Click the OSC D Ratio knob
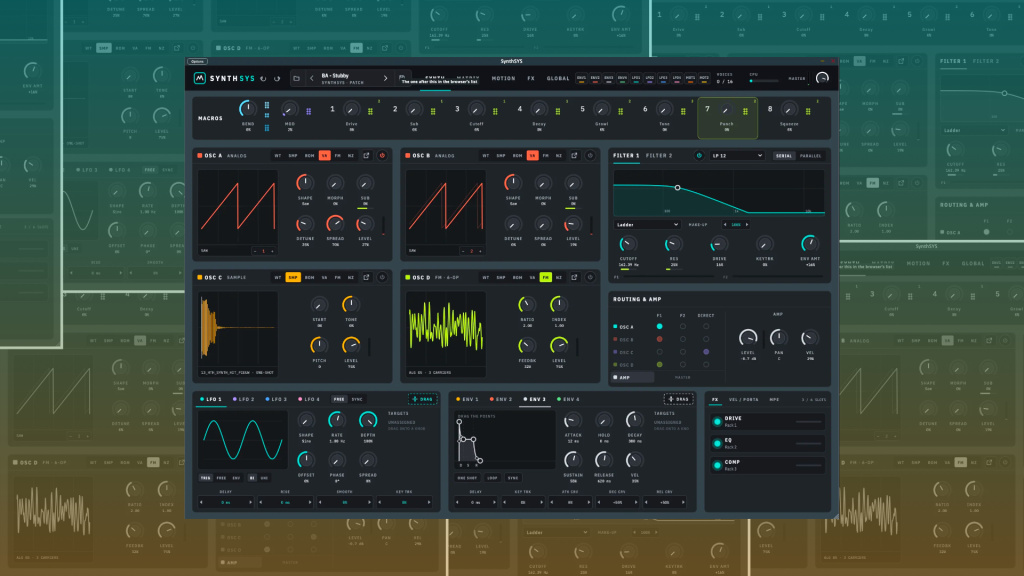 (x=526, y=304)
